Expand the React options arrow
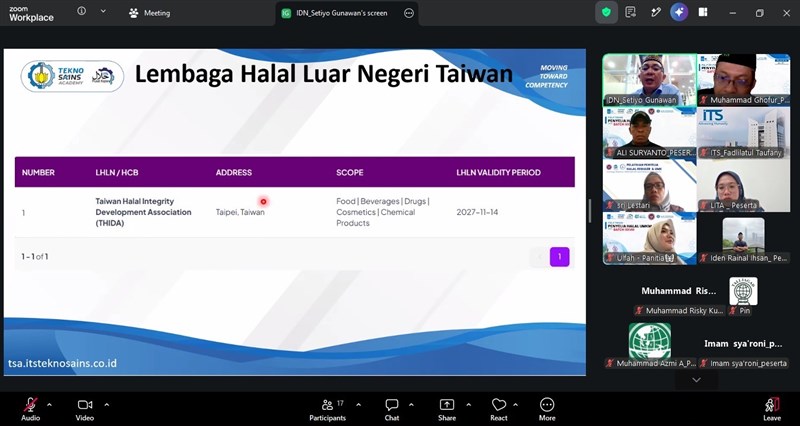800x426 pixels. [x=515, y=405]
